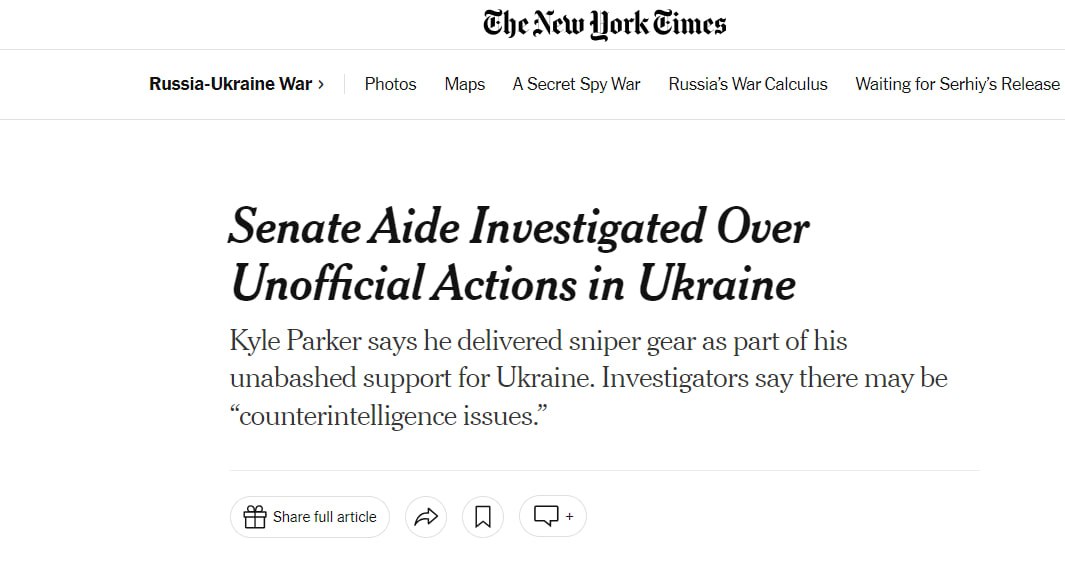
Task: Open comments via the speech bubble icon
Action: (546, 516)
